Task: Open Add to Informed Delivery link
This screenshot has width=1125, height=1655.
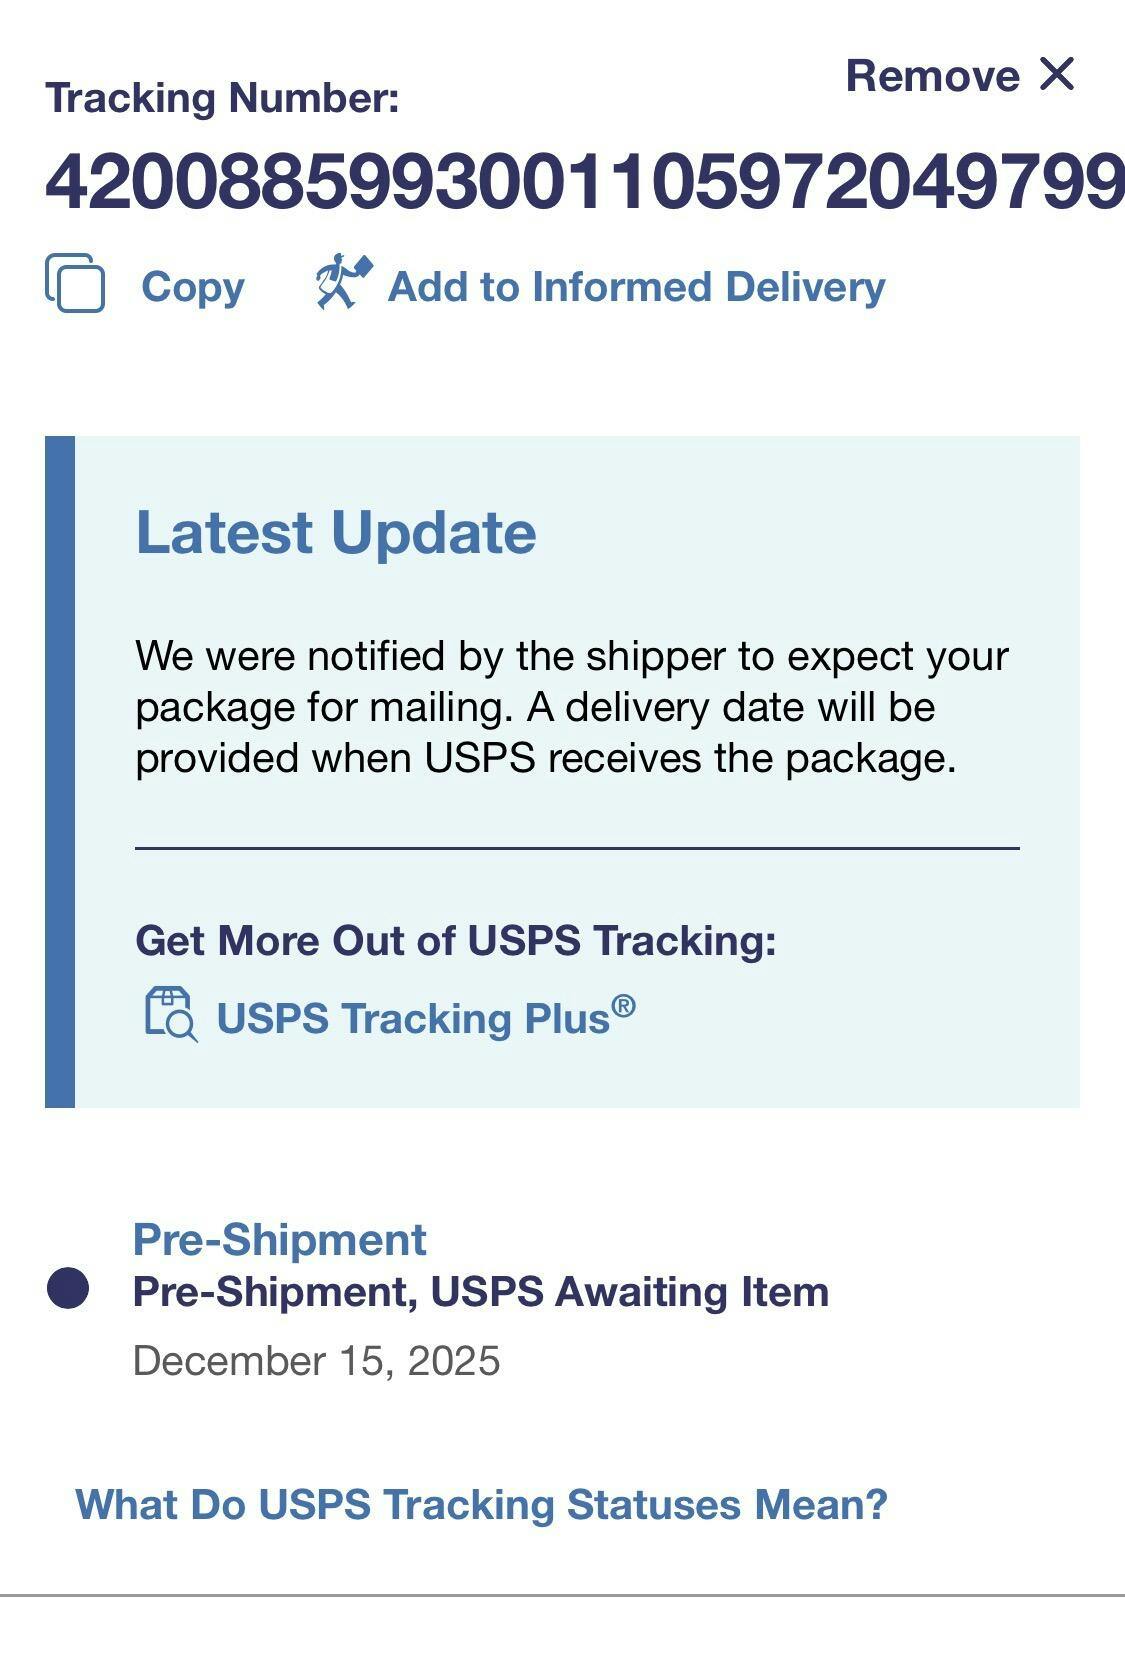Action: pyautogui.click(x=636, y=287)
